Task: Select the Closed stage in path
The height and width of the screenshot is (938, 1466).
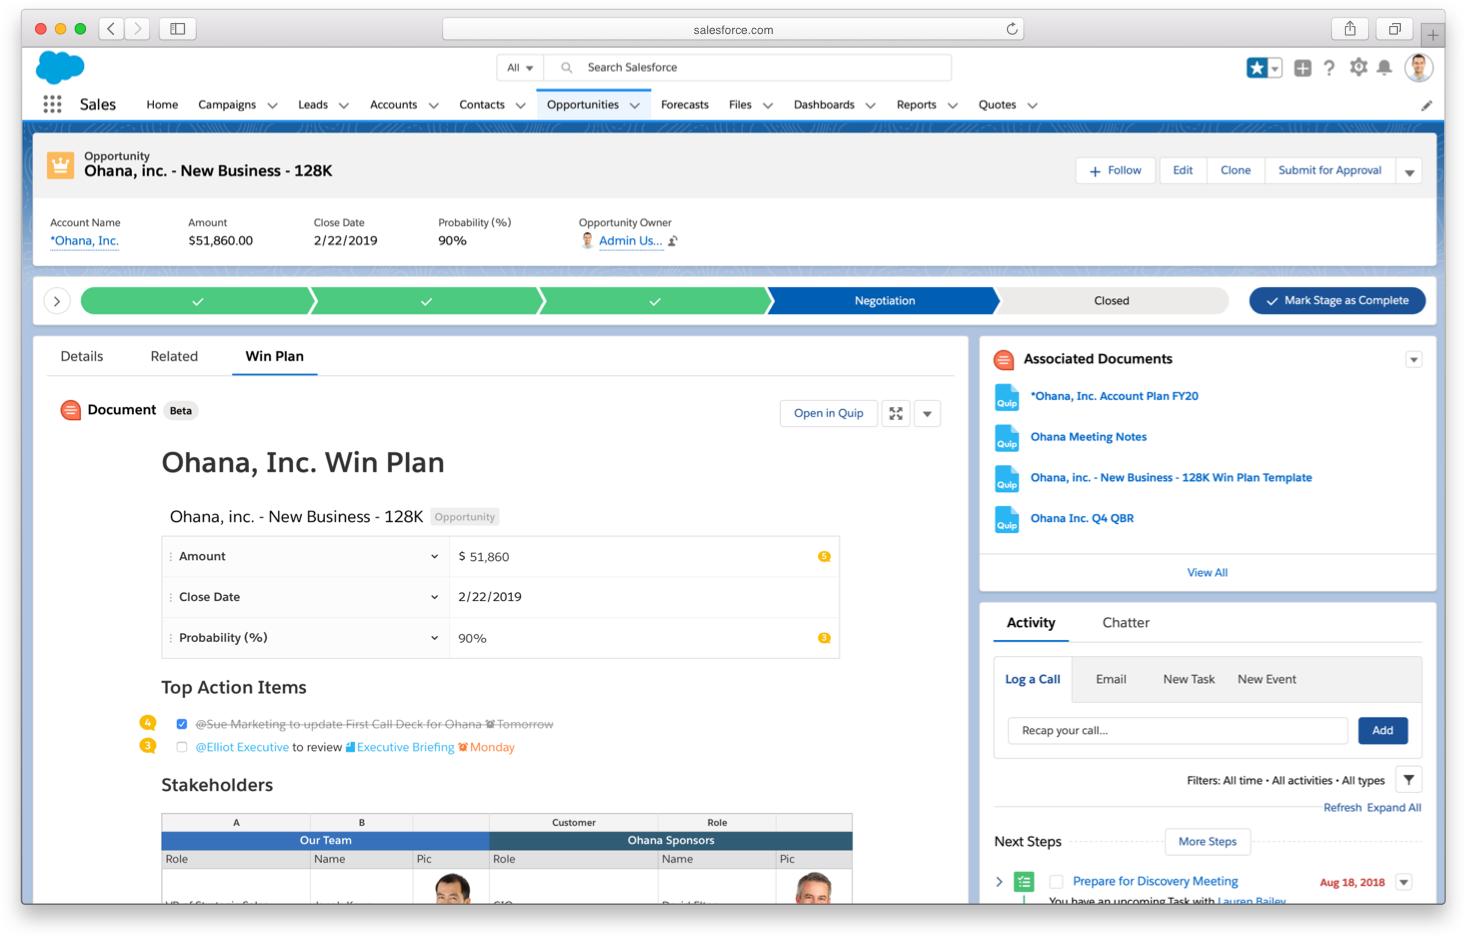Action: 1111,300
